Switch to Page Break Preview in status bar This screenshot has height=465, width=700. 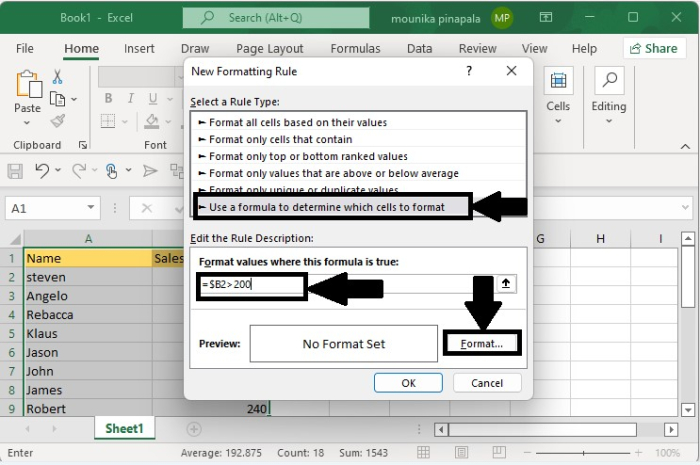(x=499, y=453)
